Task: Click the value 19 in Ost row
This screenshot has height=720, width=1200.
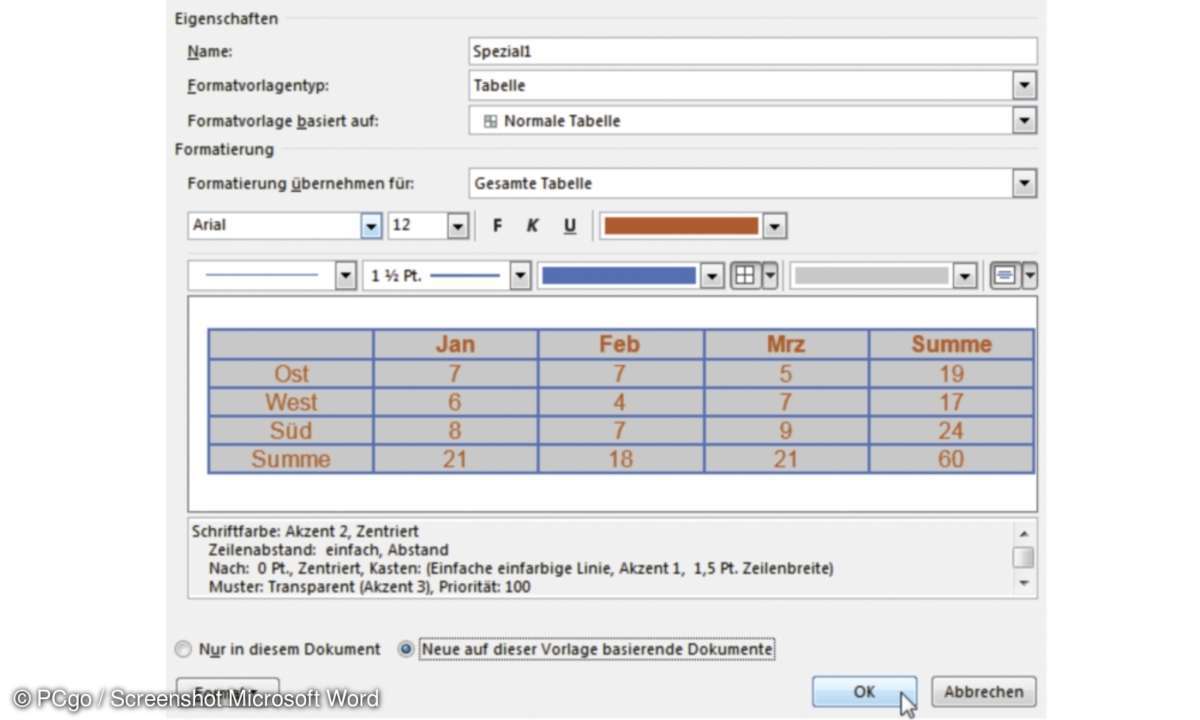Action: 951,374
